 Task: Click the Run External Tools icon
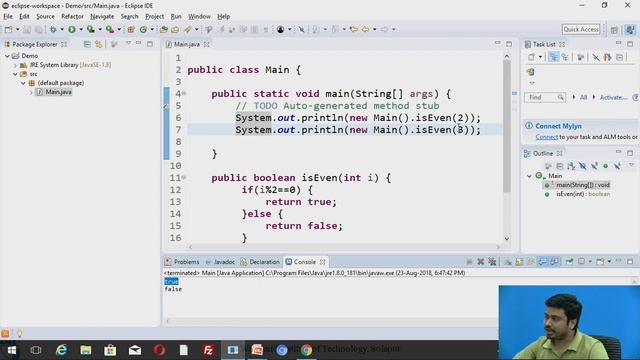point(110,29)
